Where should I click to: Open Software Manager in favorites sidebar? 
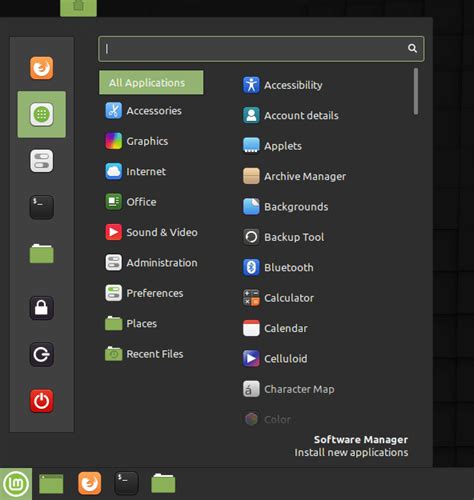(x=41, y=114)
